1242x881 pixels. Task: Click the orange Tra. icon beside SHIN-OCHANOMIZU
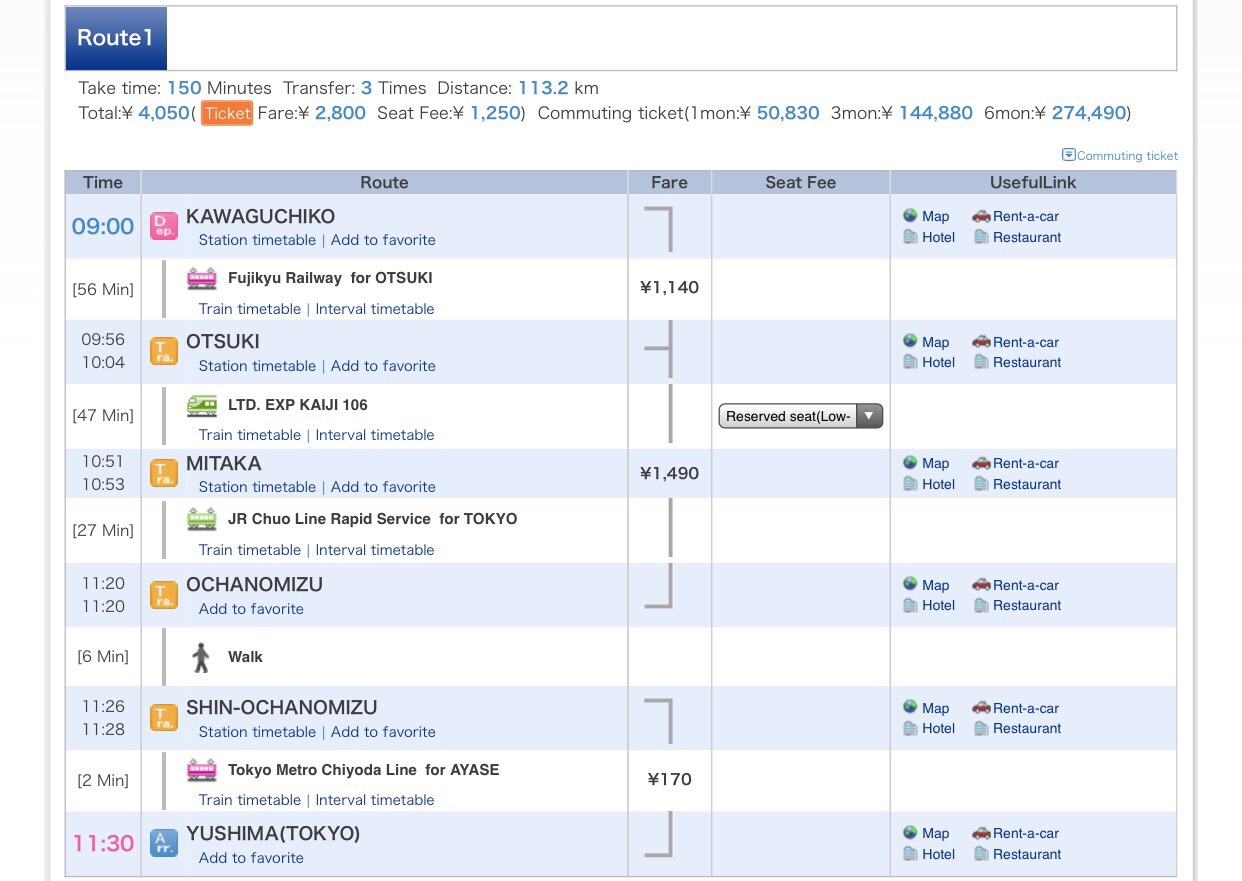point(164,718)
